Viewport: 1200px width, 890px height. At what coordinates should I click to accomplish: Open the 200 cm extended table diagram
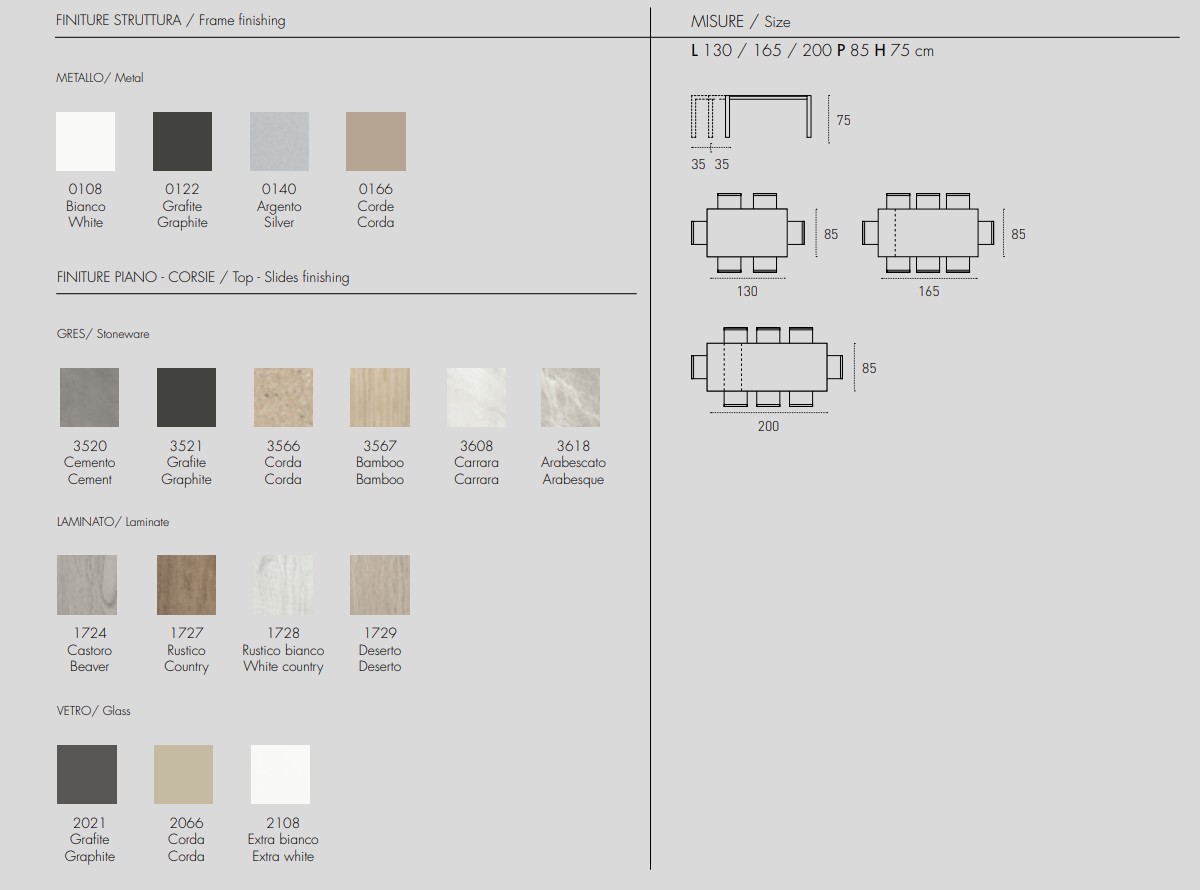click(767, 367)
